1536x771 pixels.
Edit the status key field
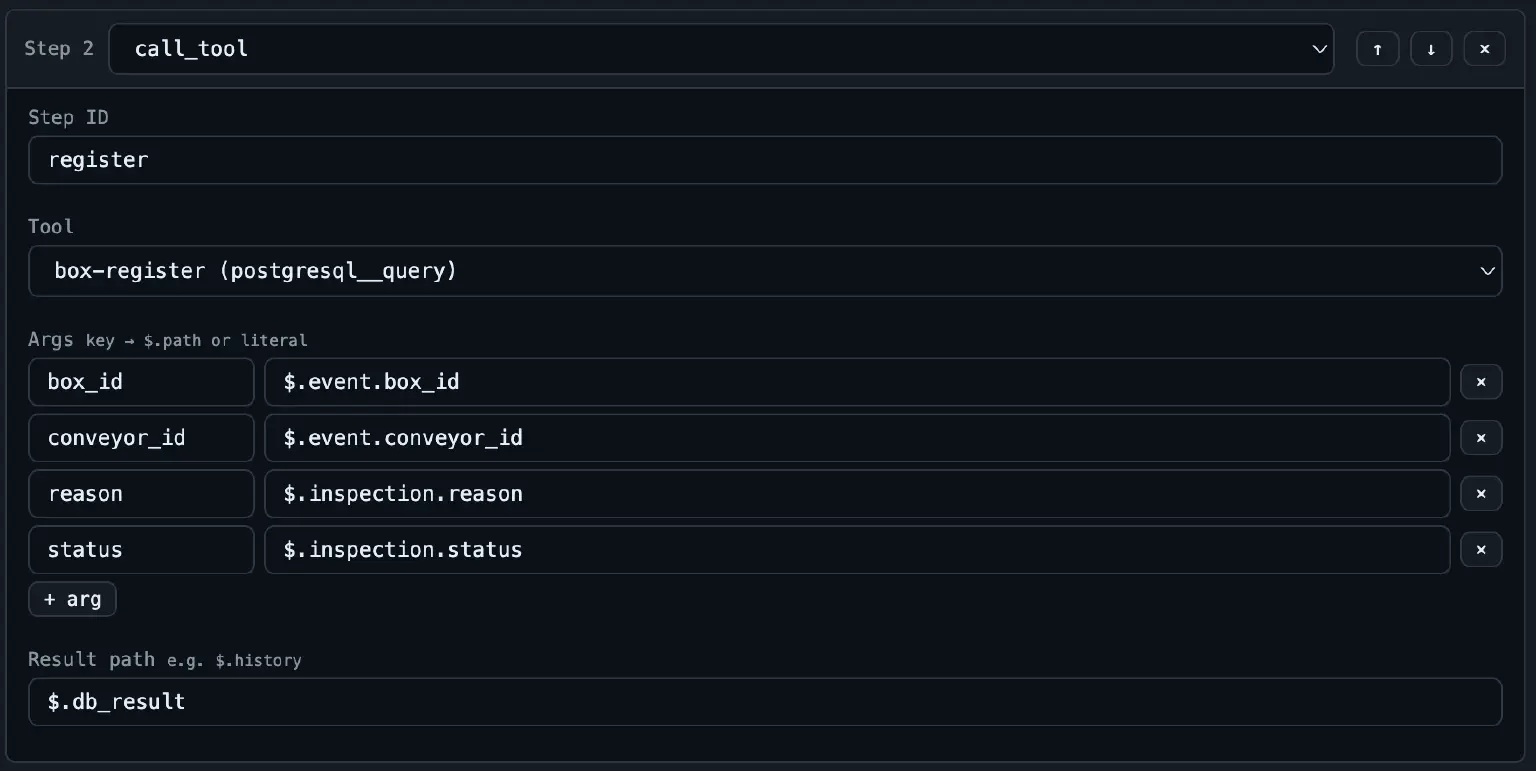[x=141, y=550]
